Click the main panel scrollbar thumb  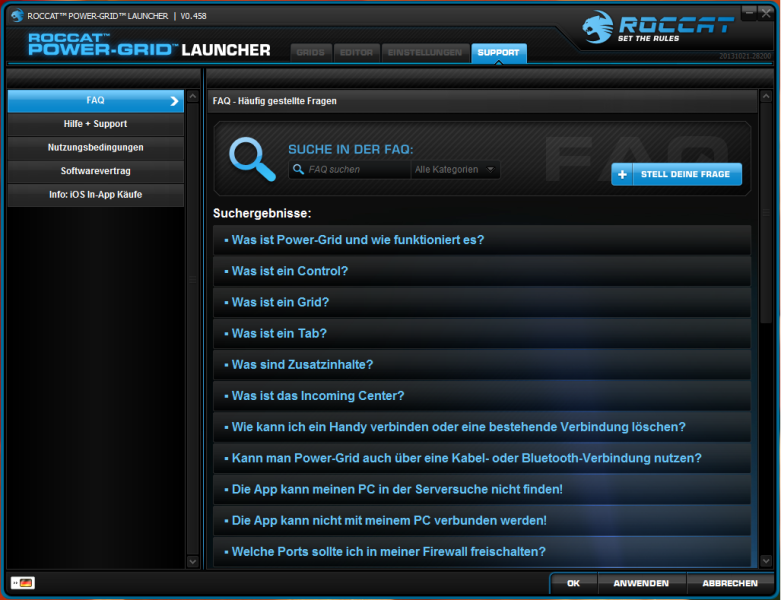[766, 213]
